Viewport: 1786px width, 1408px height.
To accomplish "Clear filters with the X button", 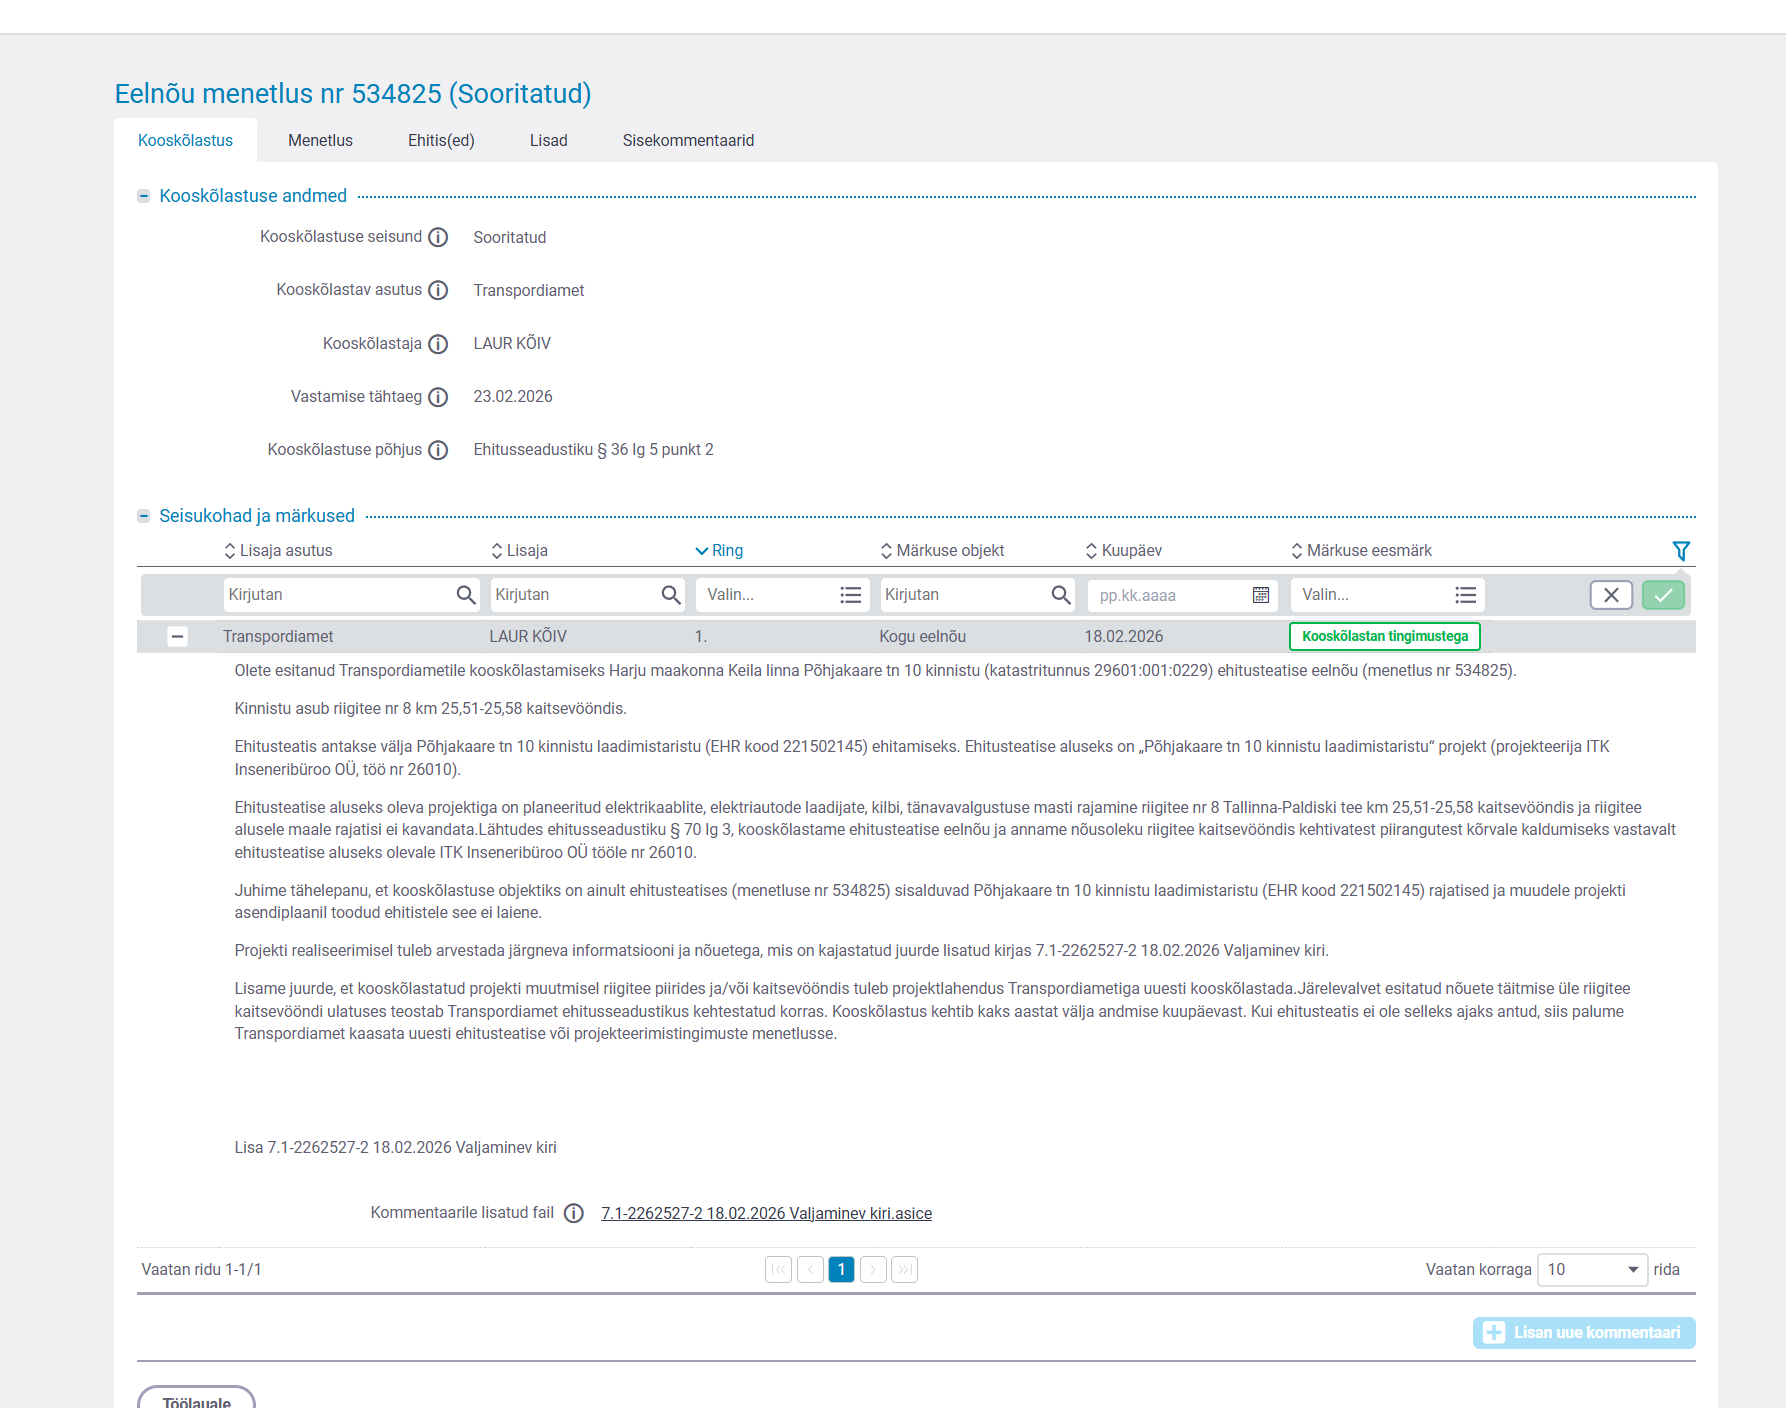I will (x=1610, y=595).
